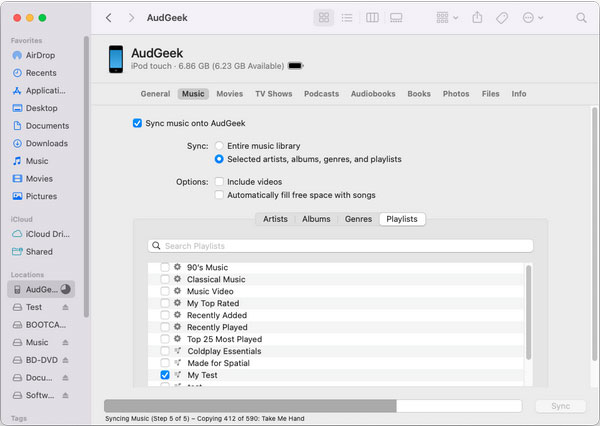The width and height of the screenshot is (600, 426).
Task: Show the Albums segment
Action: [316, 219]
